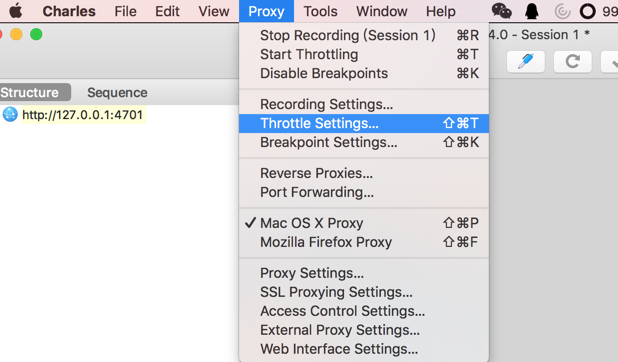Click the swirl status icon in menu bar
The width and height of the screenshot is (618, 362).
click(x=562, y=11)
